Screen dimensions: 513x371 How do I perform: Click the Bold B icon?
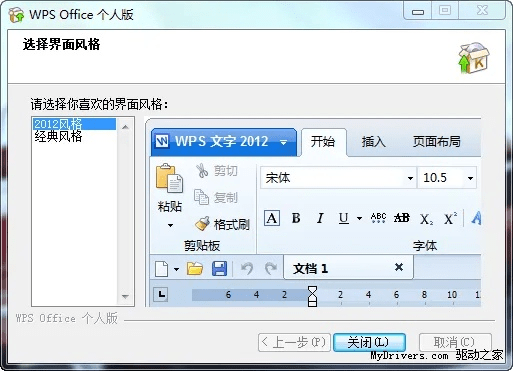point(296,218)
